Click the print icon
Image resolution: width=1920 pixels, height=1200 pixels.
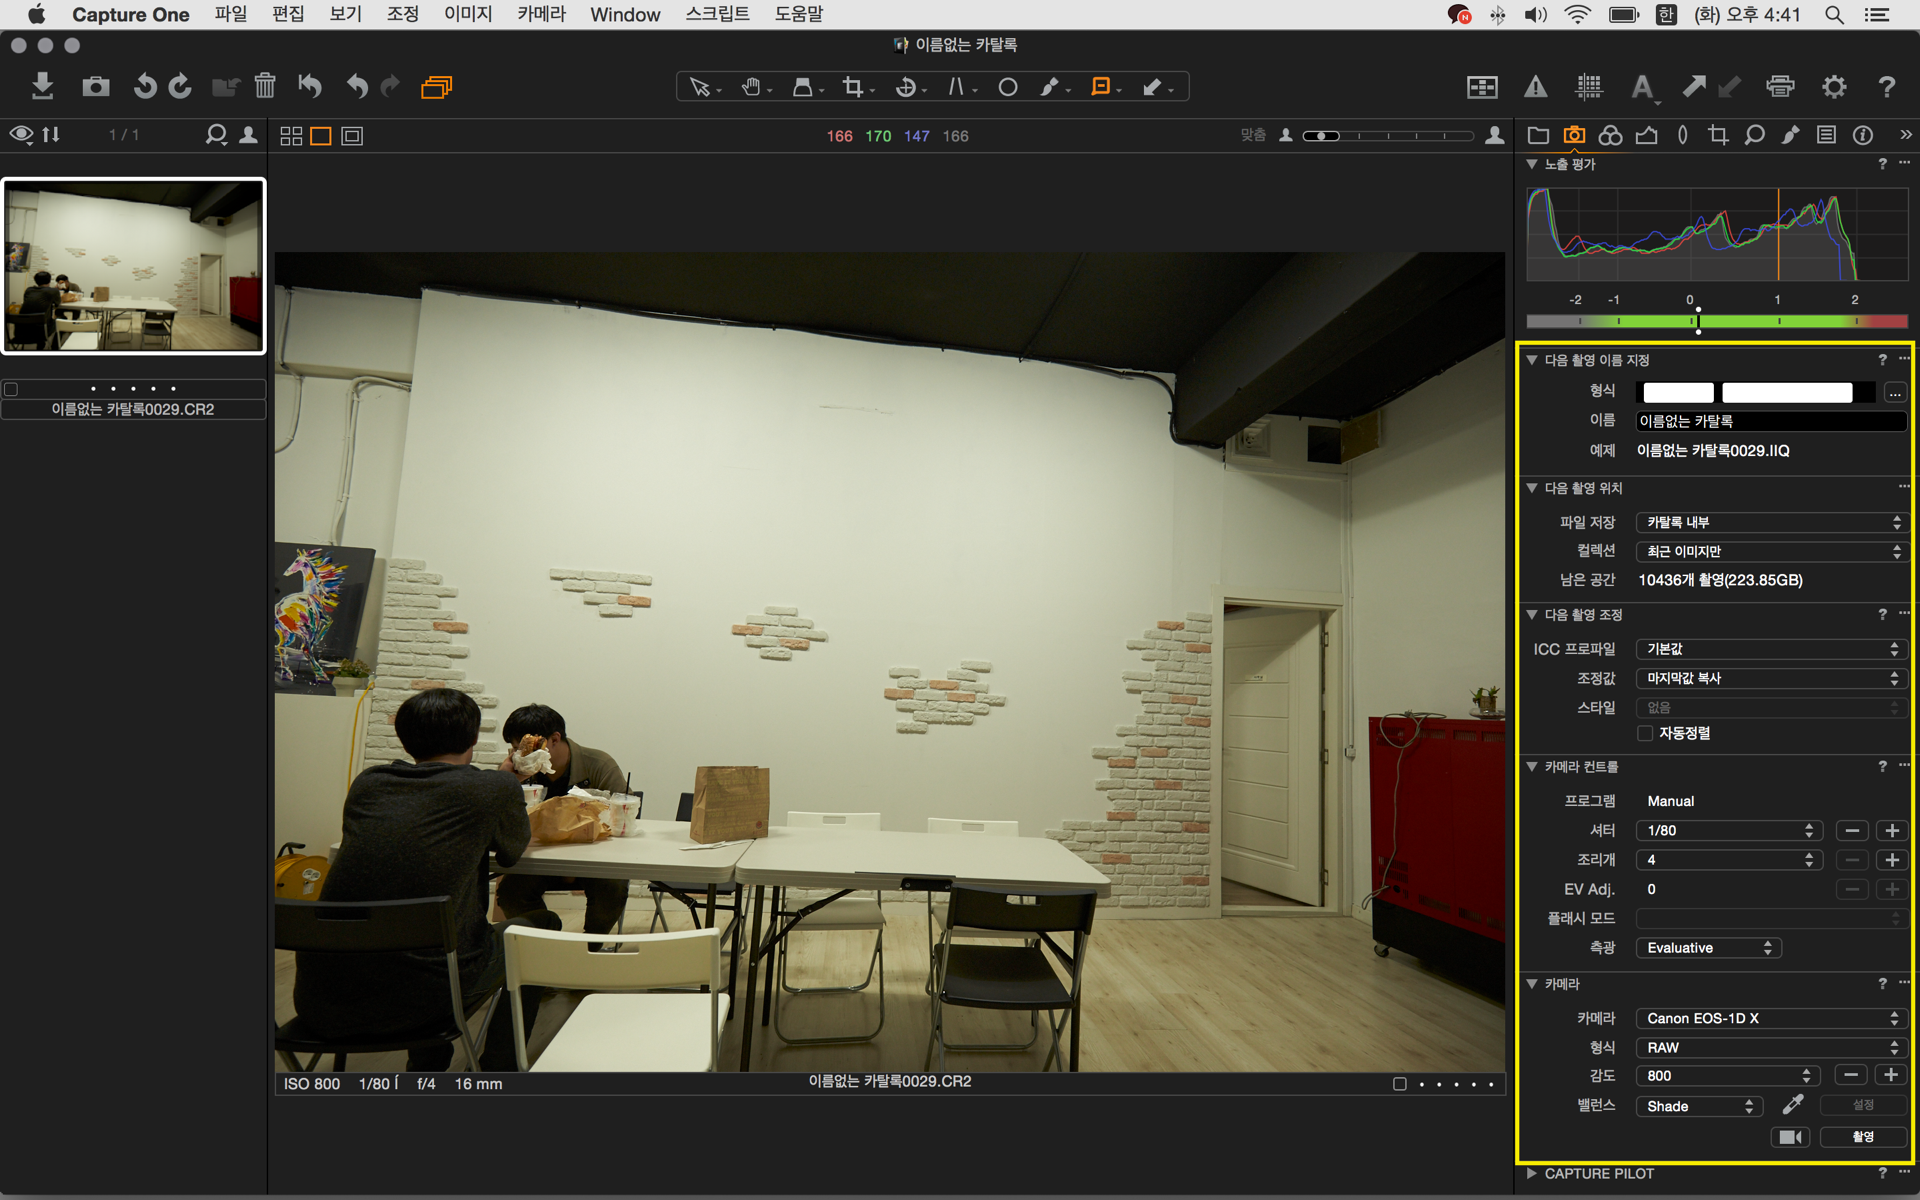coord(1780,87)
